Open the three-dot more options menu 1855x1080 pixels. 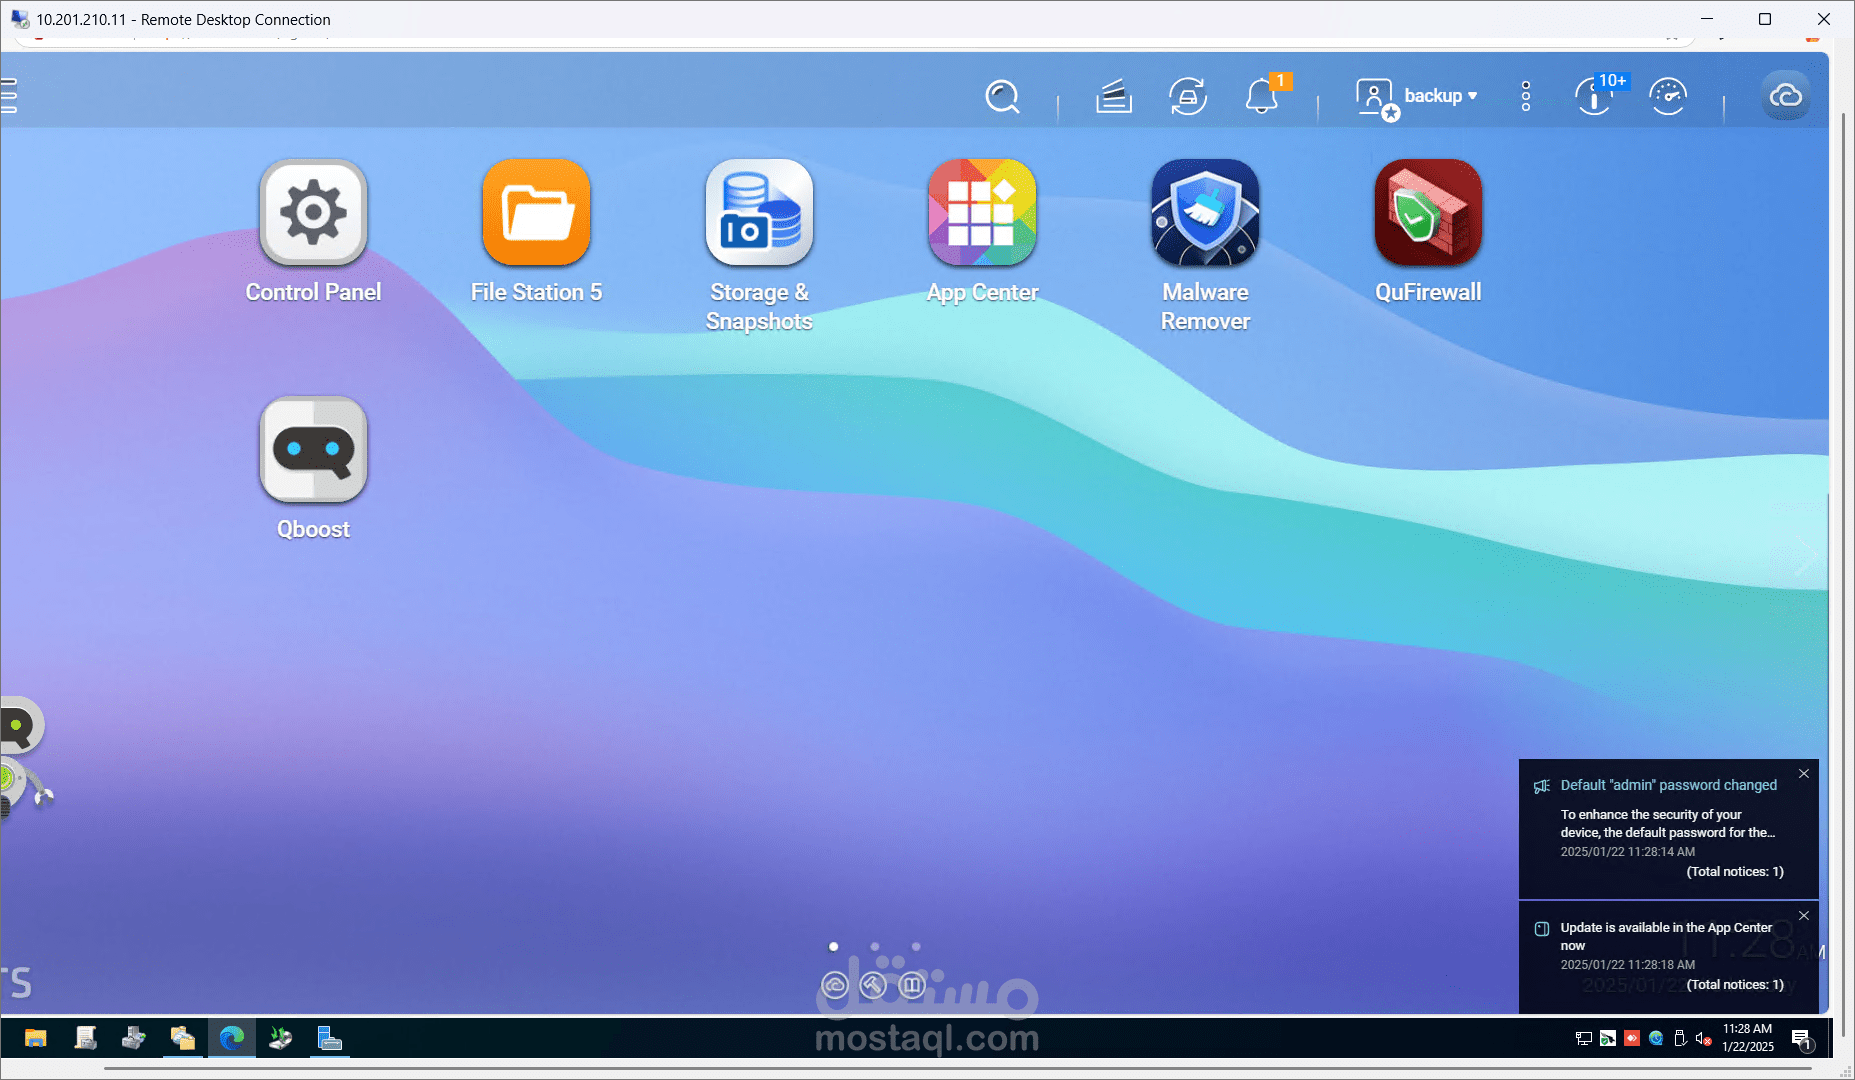(1526, 96)
